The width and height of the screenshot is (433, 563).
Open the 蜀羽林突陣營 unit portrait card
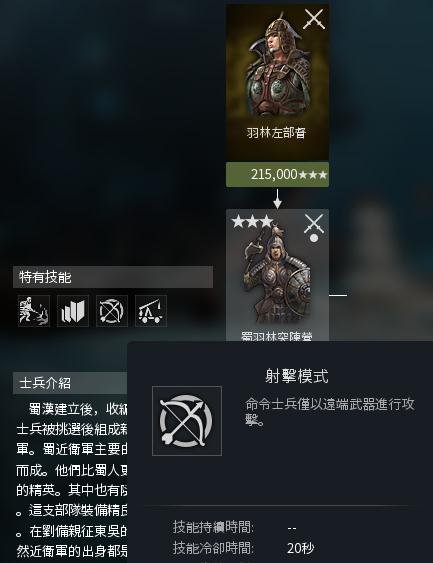point(277,275)
